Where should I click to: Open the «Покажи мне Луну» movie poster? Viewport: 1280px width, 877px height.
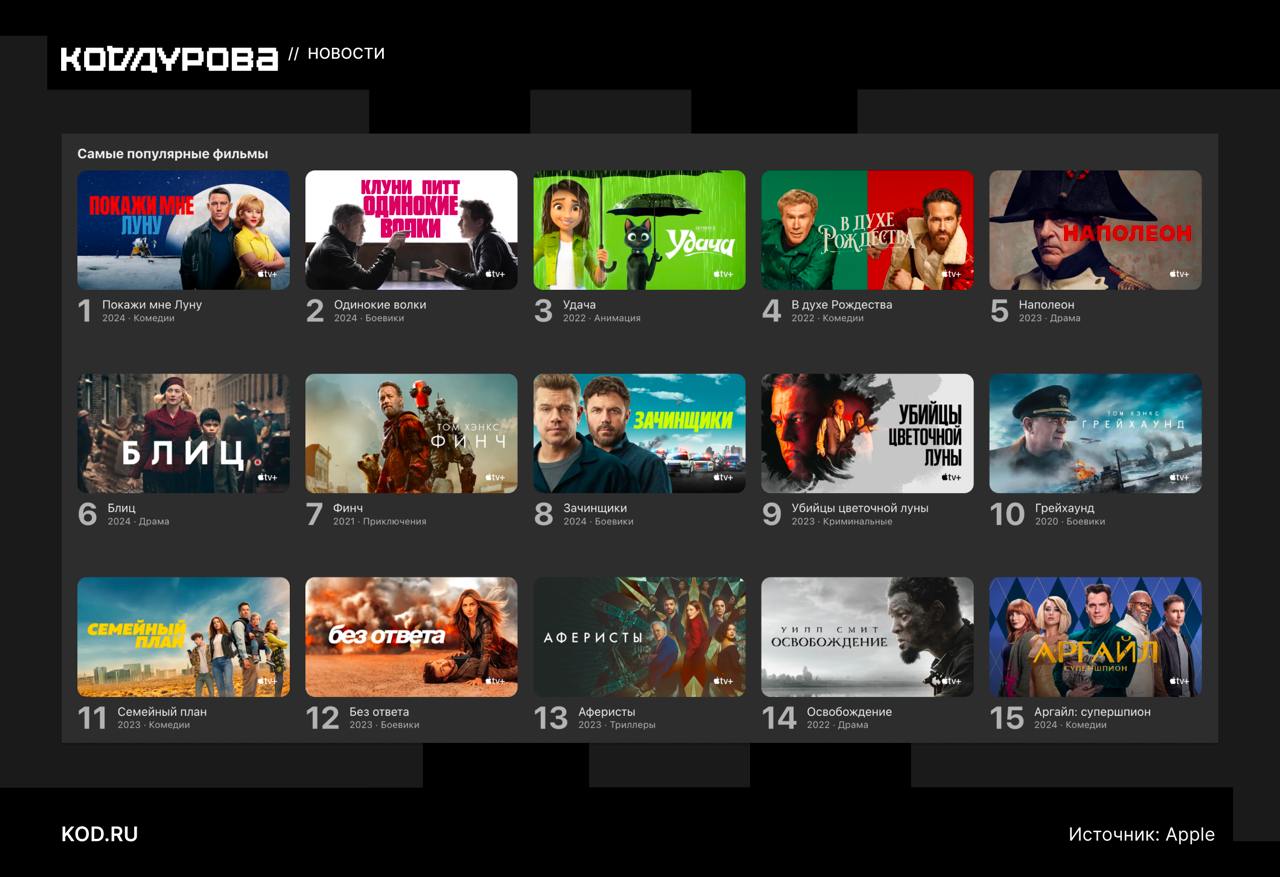click(x=183, y=230)
